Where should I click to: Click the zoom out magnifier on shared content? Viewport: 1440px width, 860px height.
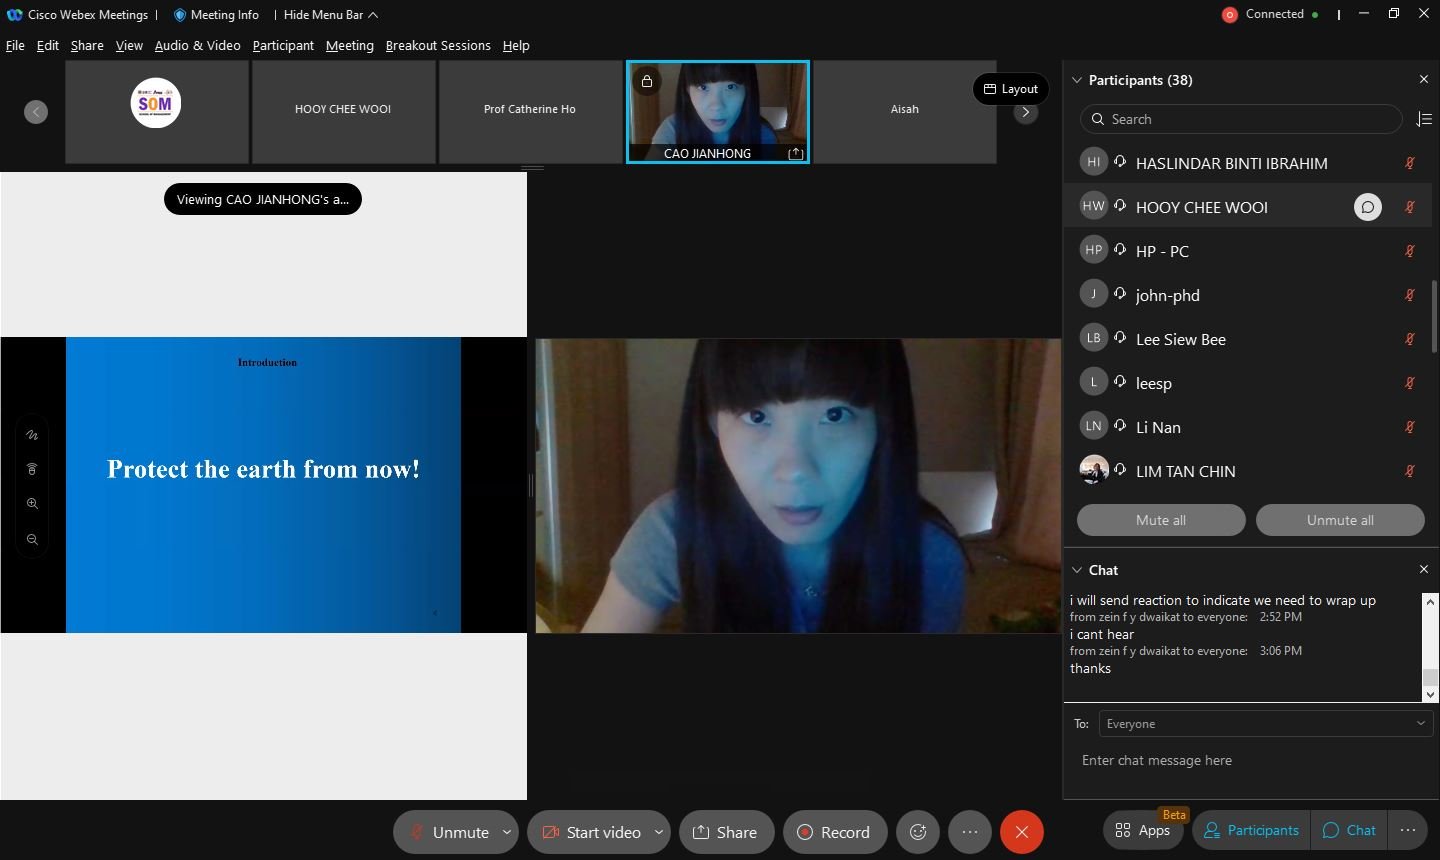click(32, 539)
